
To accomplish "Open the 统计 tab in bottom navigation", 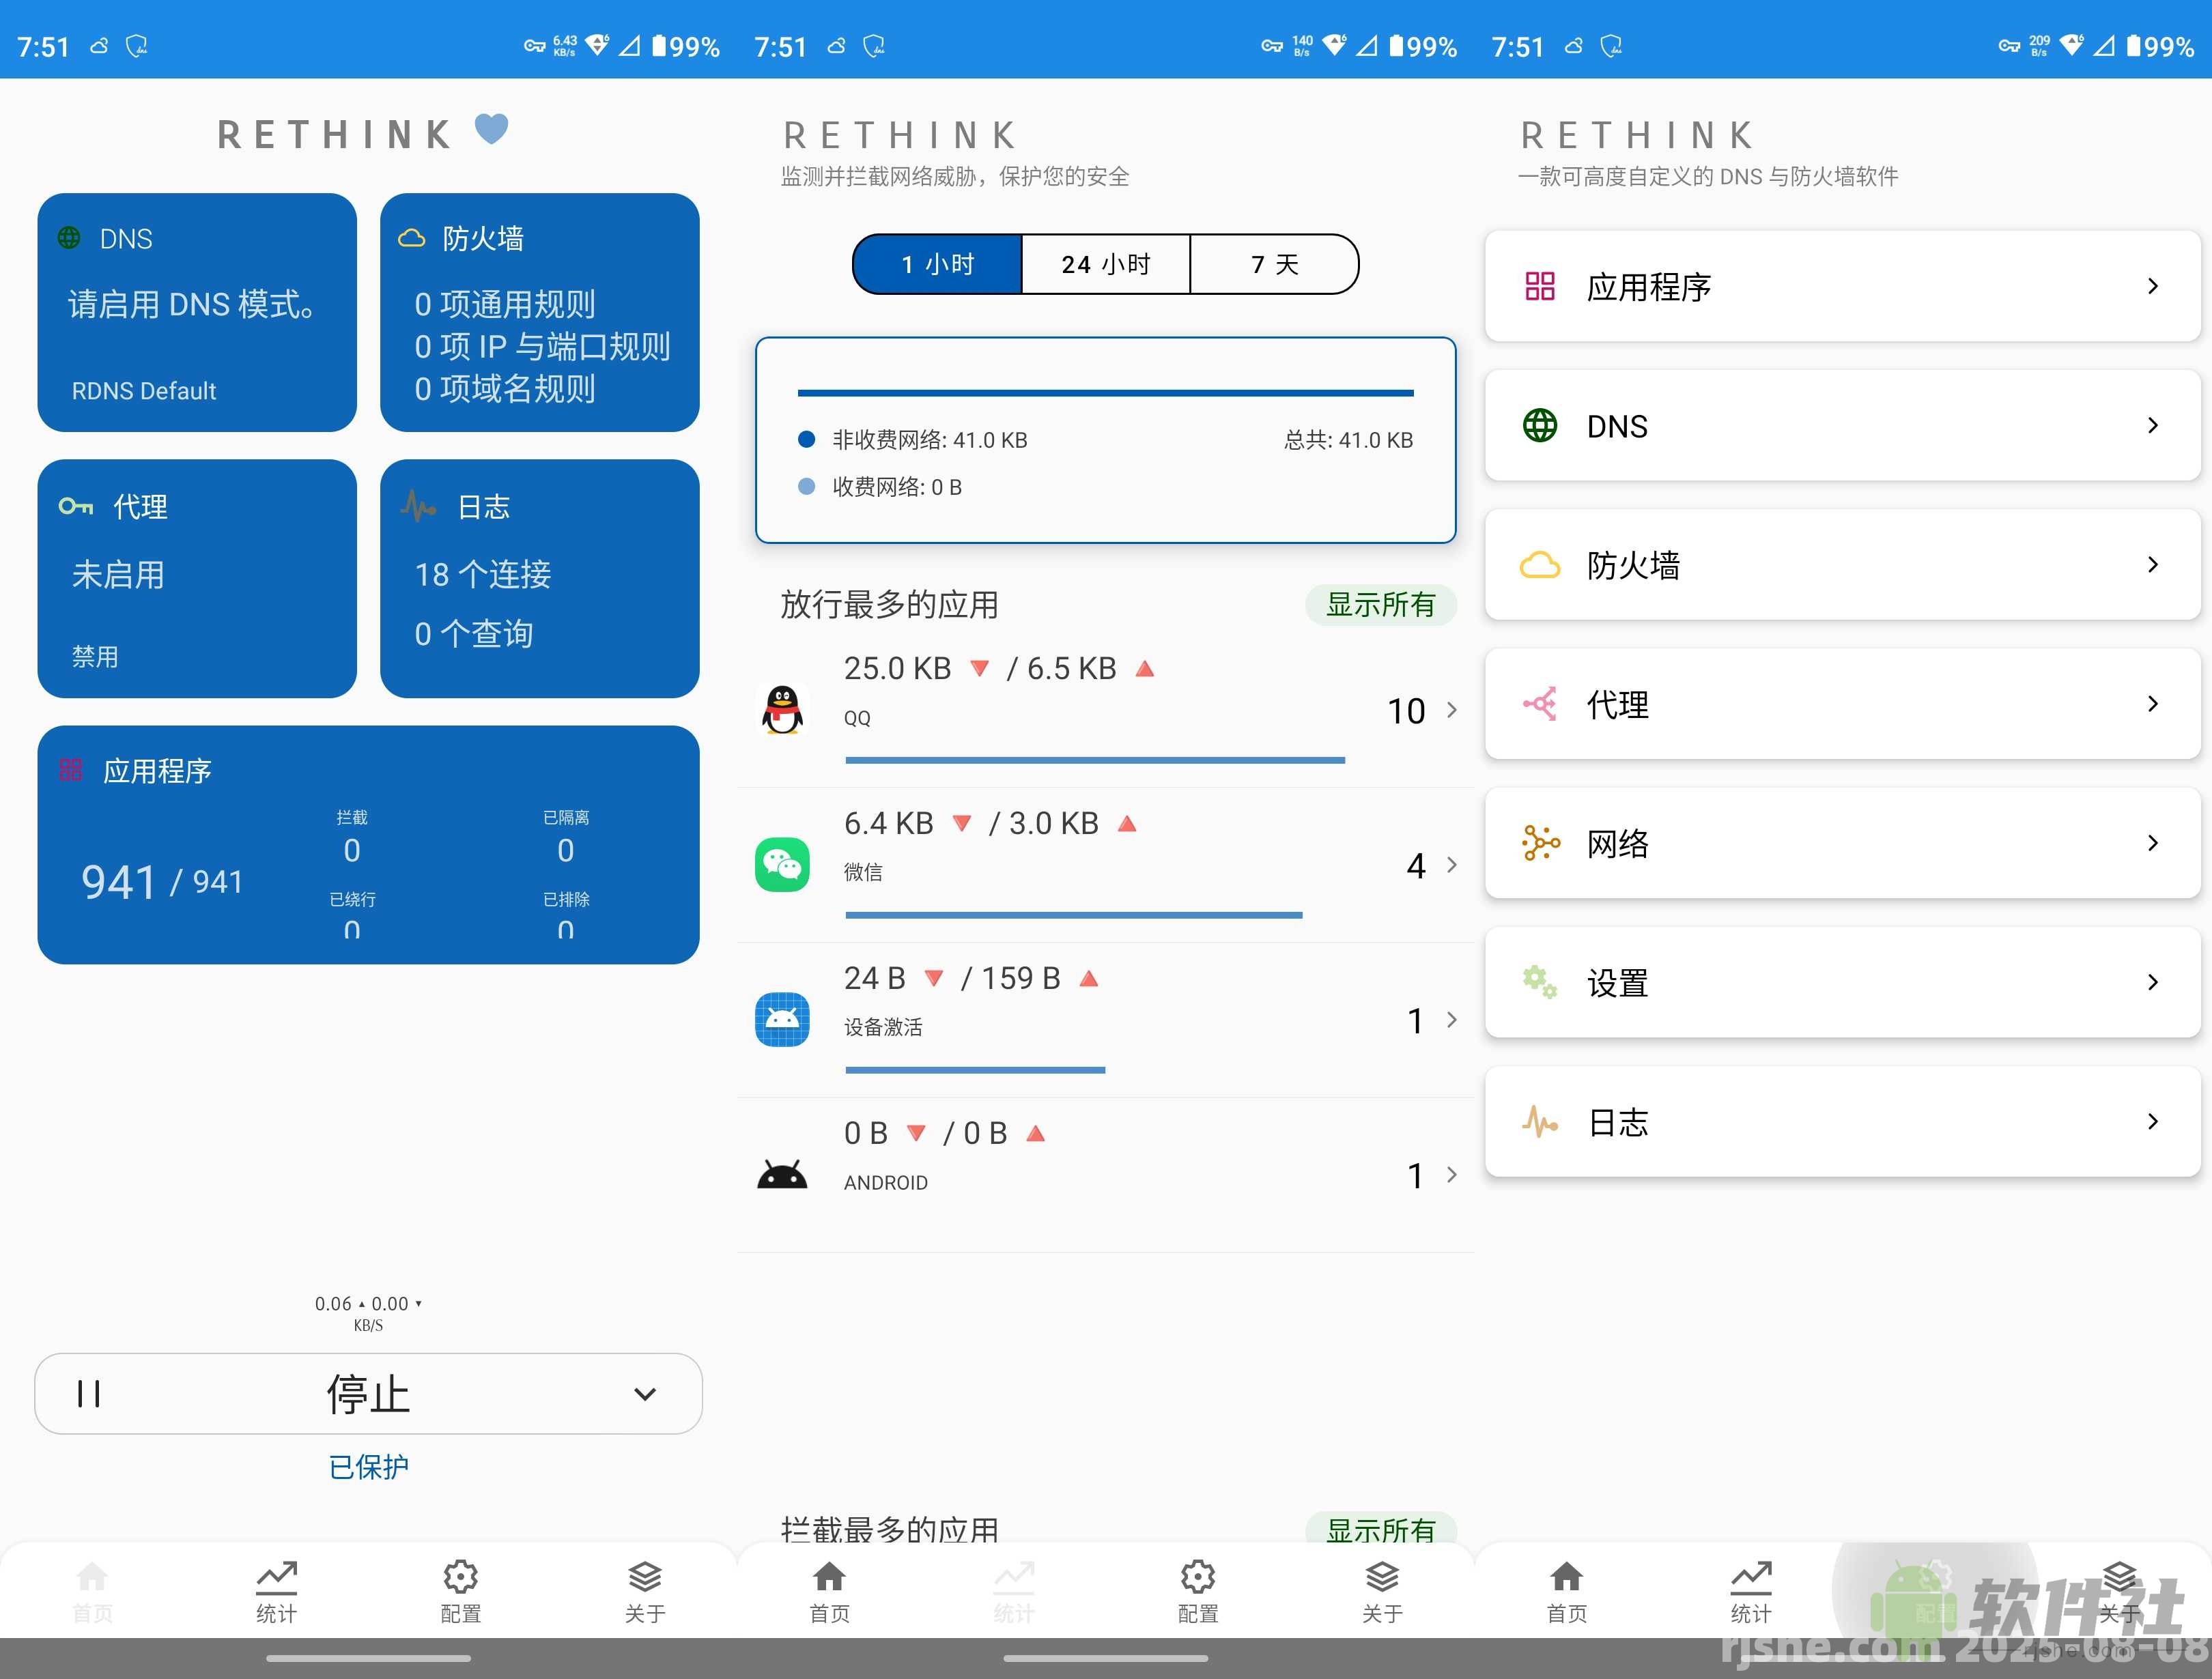I will pos(276,1593).
